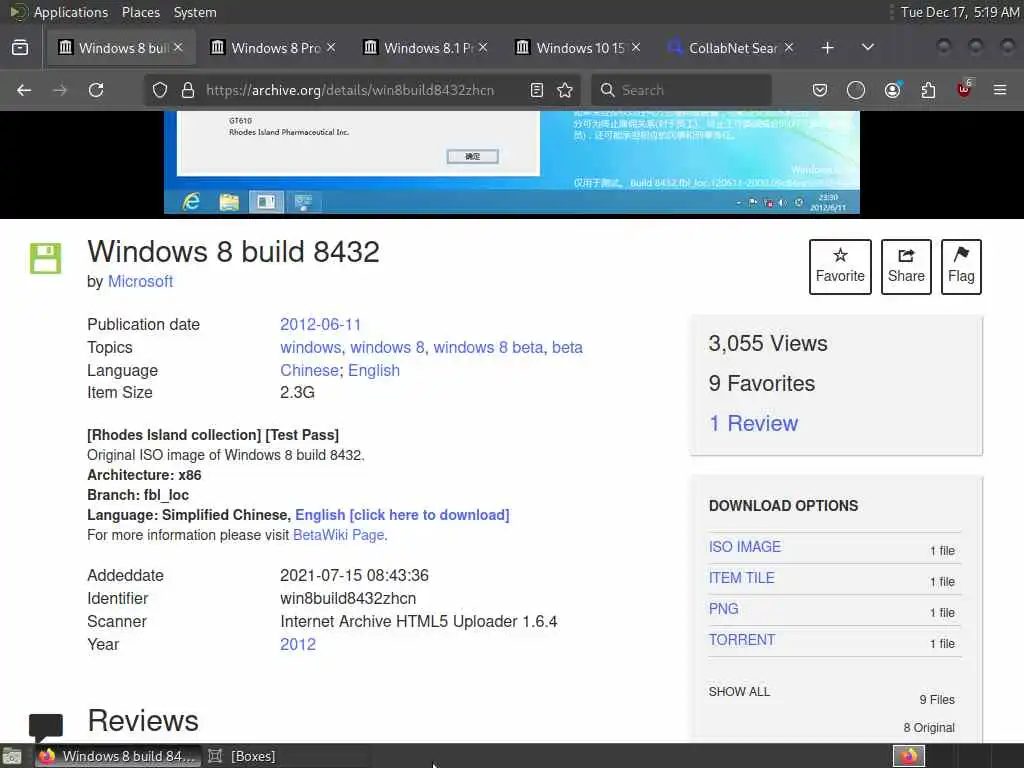Image resolution: width=1024 pixels, height=768 pixels.
Task: Open English click here to download link
Action: click(402, 515)
